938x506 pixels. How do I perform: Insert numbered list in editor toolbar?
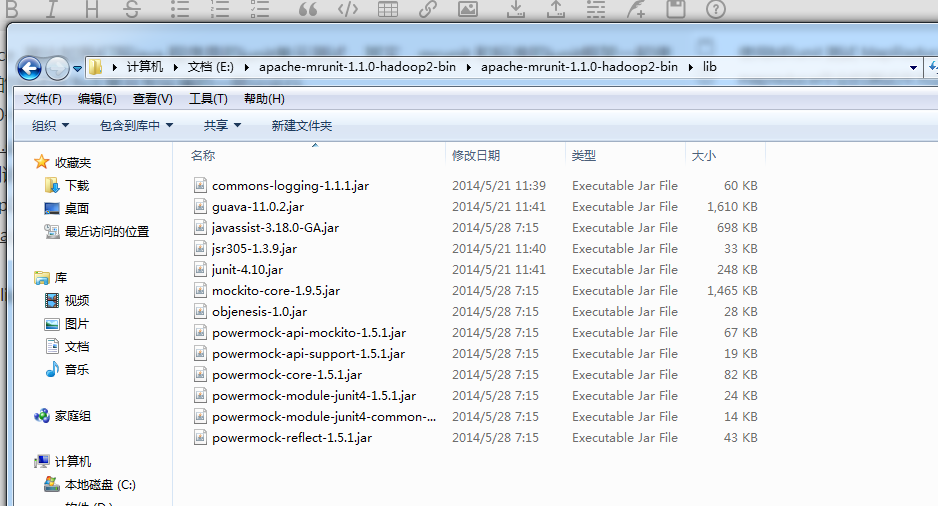[x=220, y=9]
